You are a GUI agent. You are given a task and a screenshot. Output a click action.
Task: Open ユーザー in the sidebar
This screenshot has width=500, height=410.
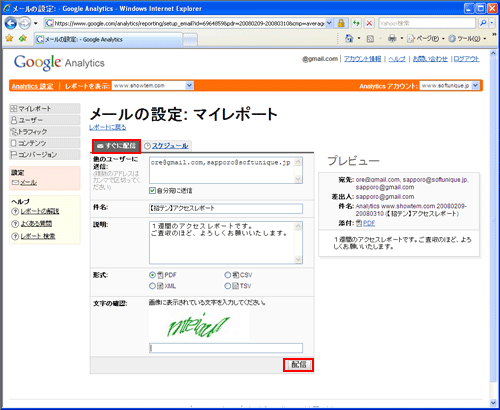[x=45, y=120]
